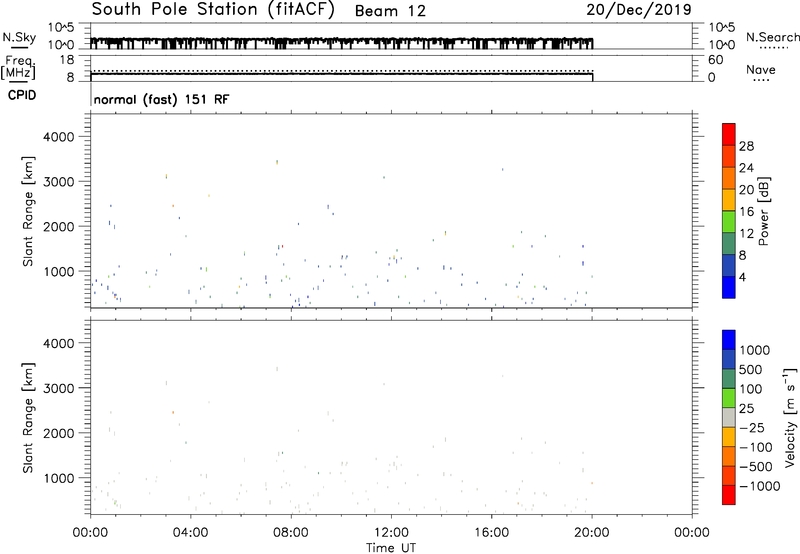Click the date '20/Dec/2019'
The width and height of the screenshot is (800, 554).
[x=639, y=10]
